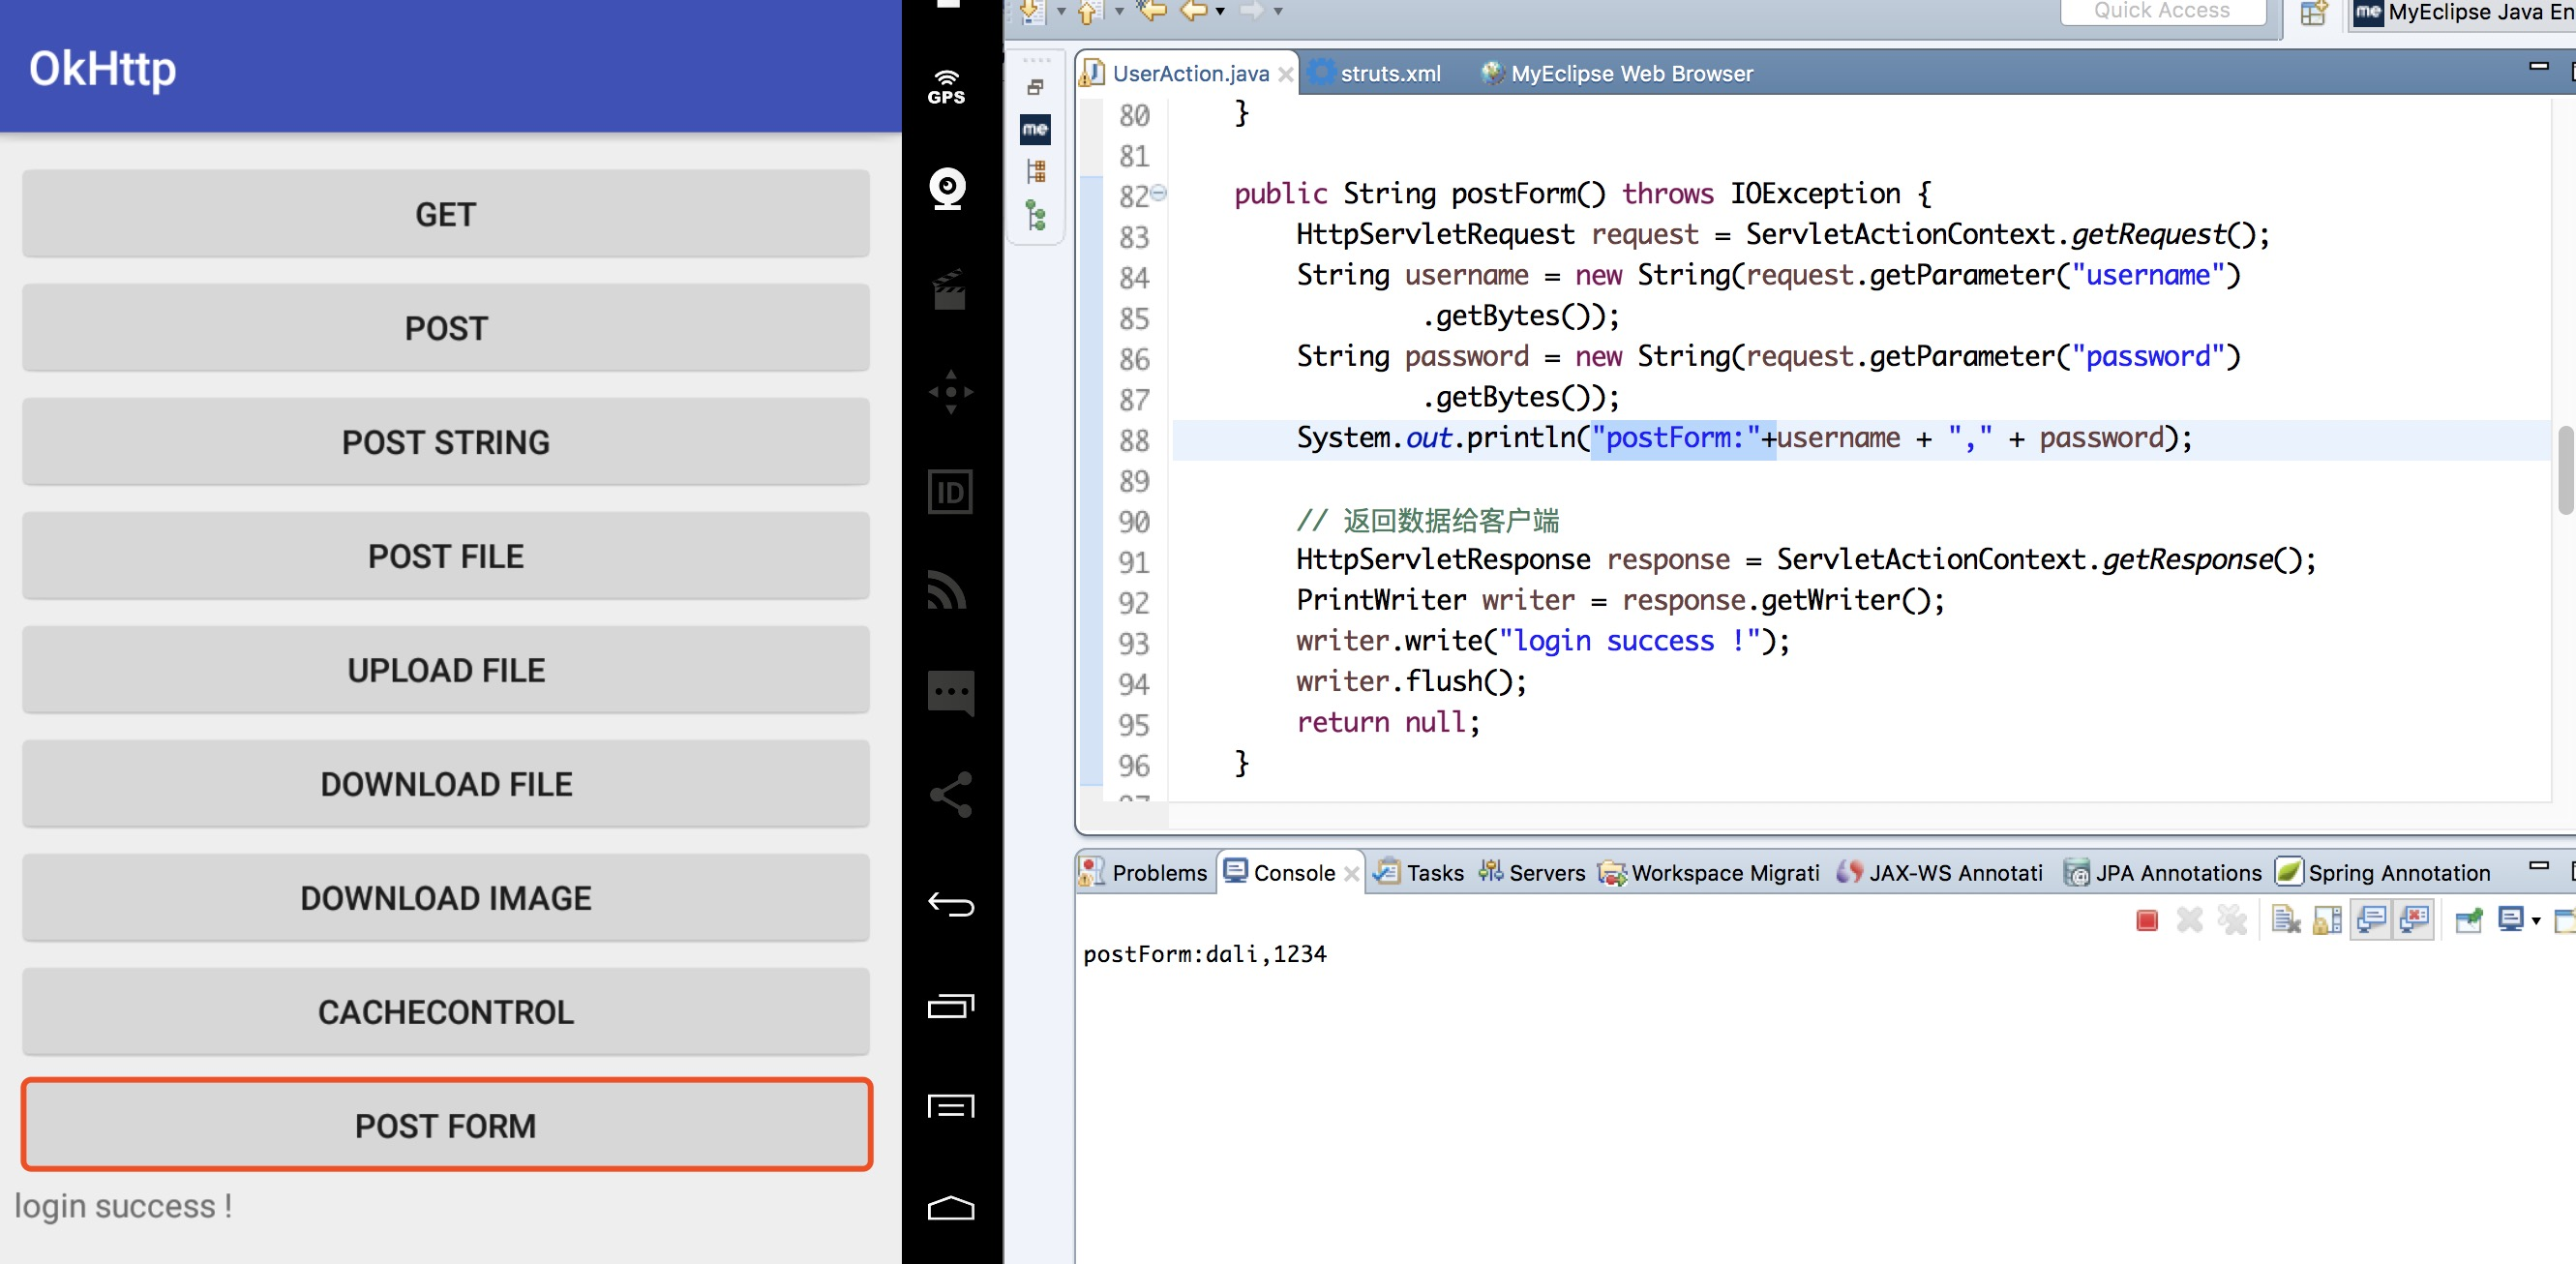Stop the running server with Terminate
2576x1264 pixels.
coord(2146,920)
